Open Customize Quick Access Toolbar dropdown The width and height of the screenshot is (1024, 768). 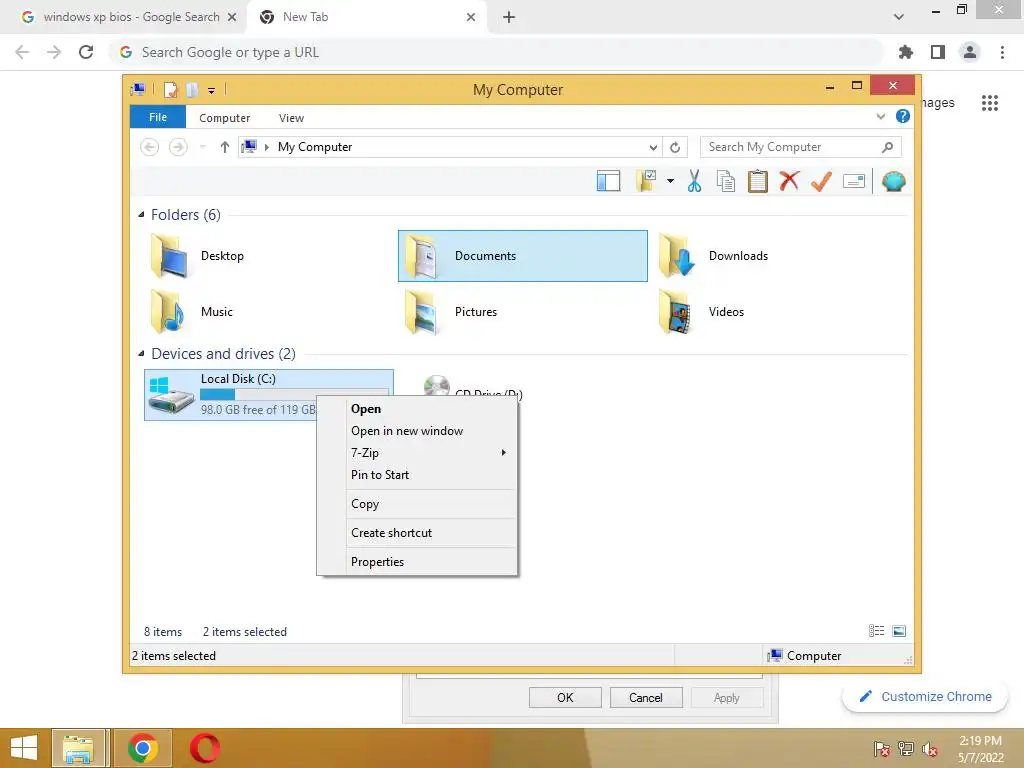click(212, 91)
